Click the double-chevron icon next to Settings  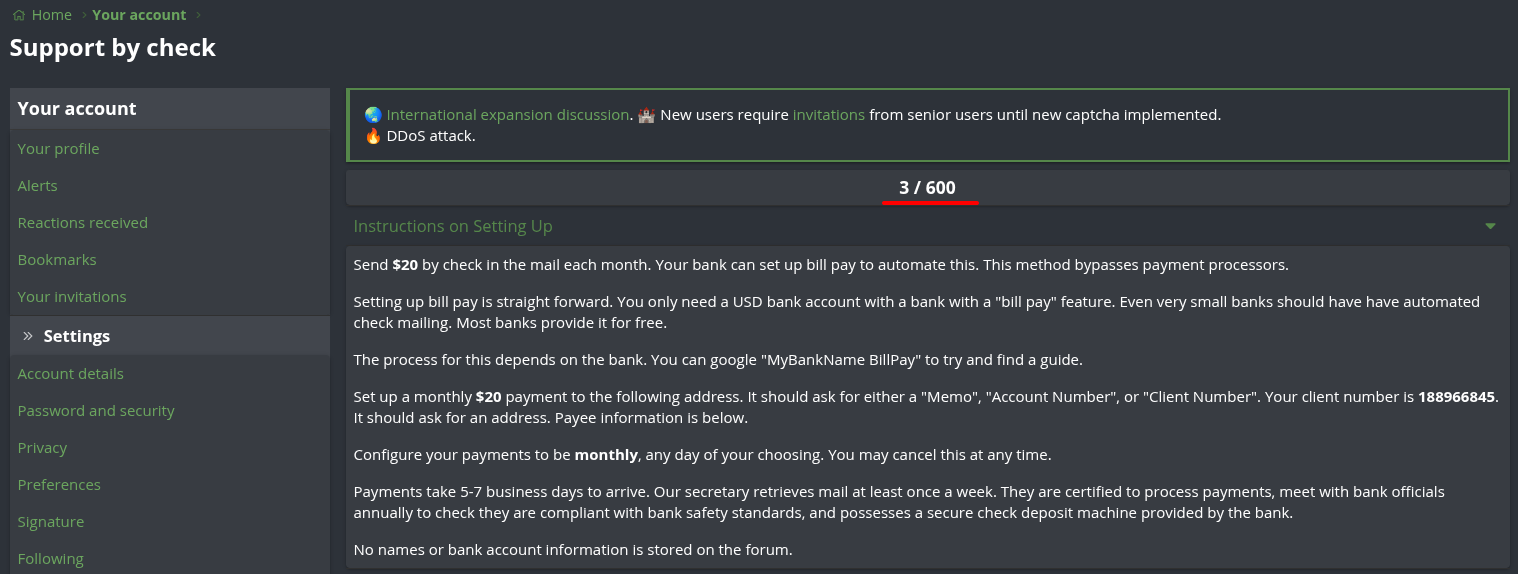28,336
